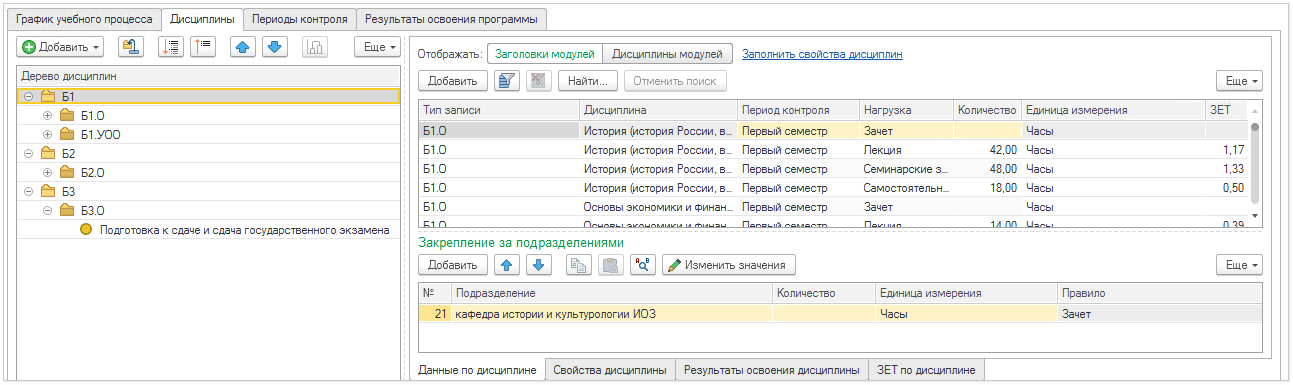
Task: Click the greyed chart icon in tree toolbar
Action: point(316,47)
